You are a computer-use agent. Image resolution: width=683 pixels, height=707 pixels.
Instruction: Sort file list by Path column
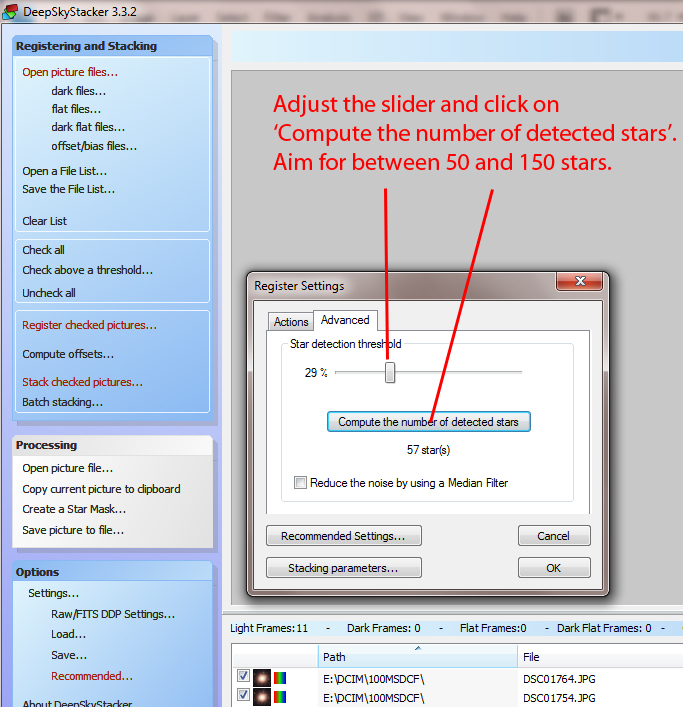point(417,656)
